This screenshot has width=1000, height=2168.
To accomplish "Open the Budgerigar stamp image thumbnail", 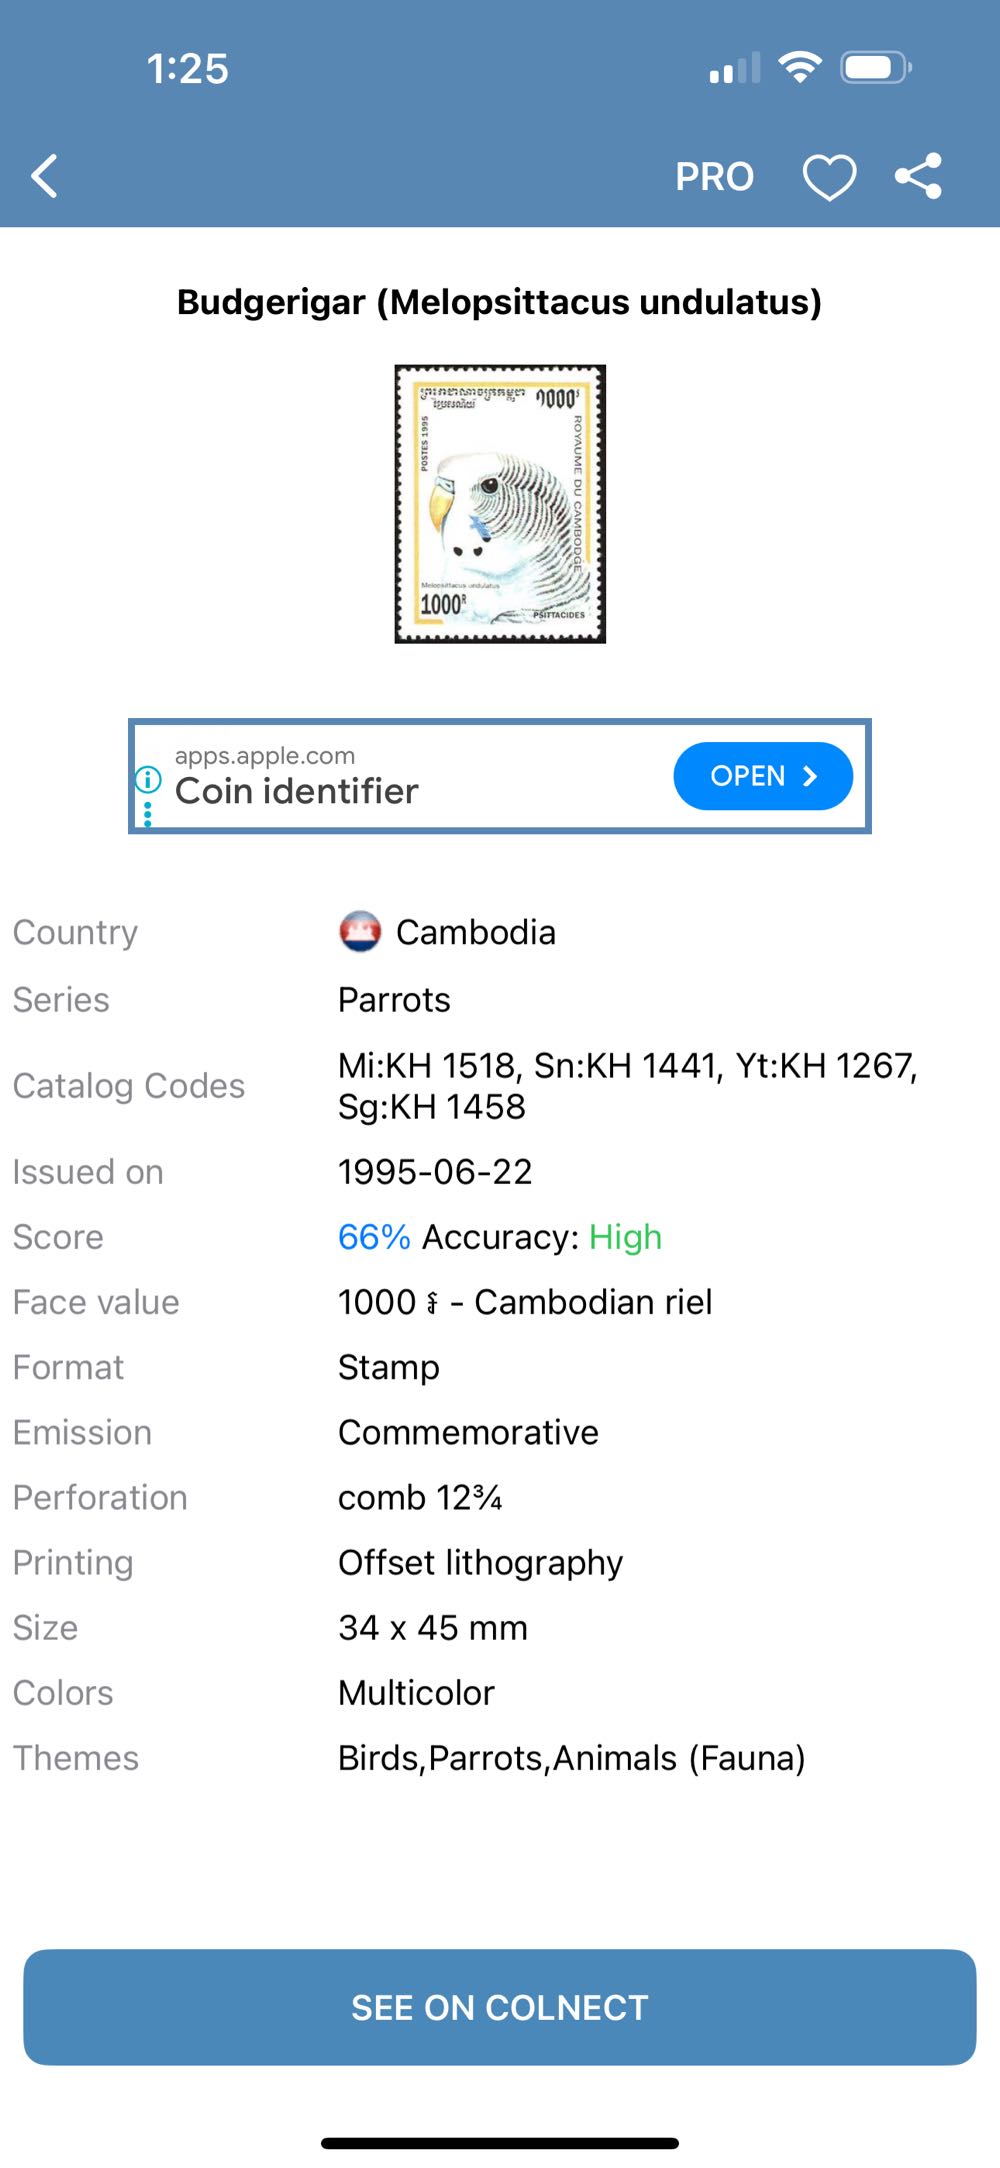I will [500, 504].
